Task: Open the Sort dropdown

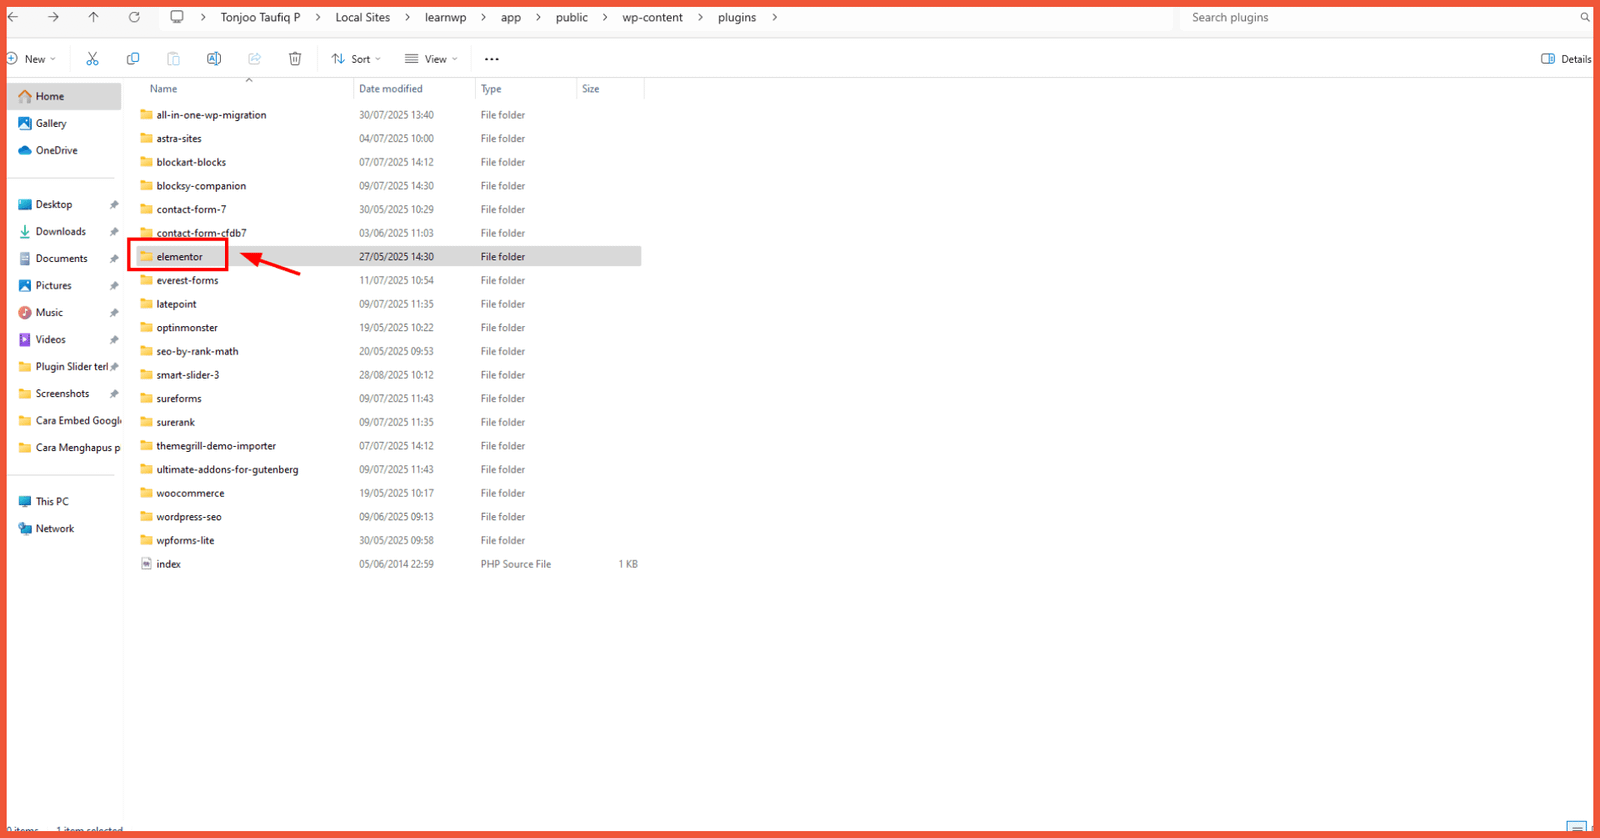Action: pos(356,59)
